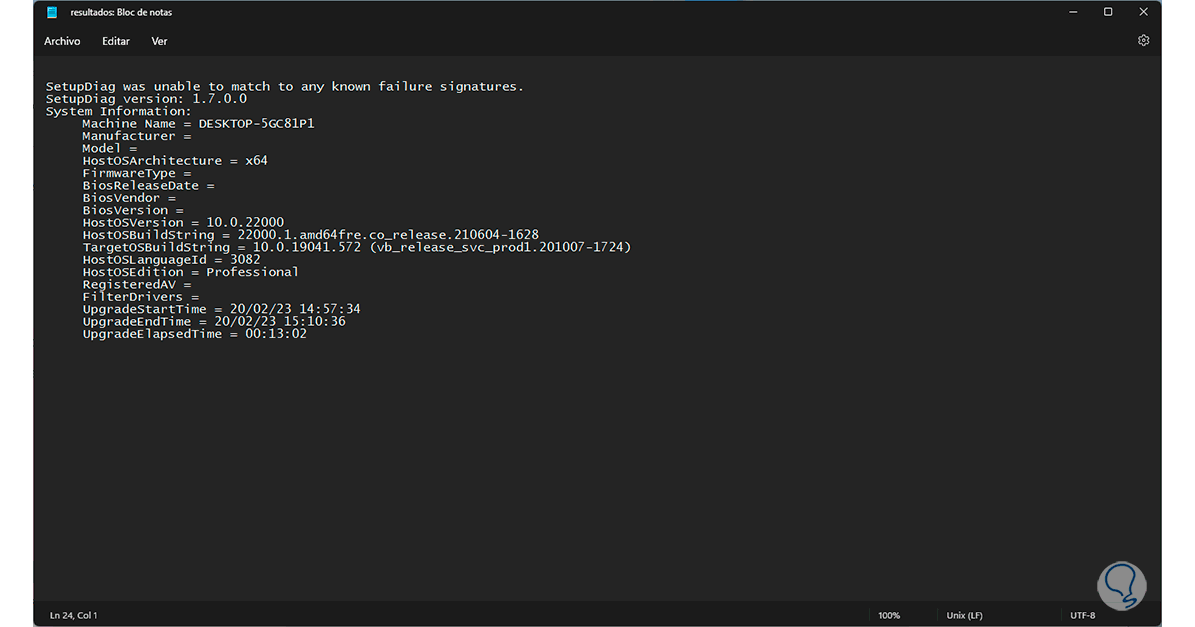Open the Editar menu
This screenshot has width=1195, height=627.
click(116, 41)
